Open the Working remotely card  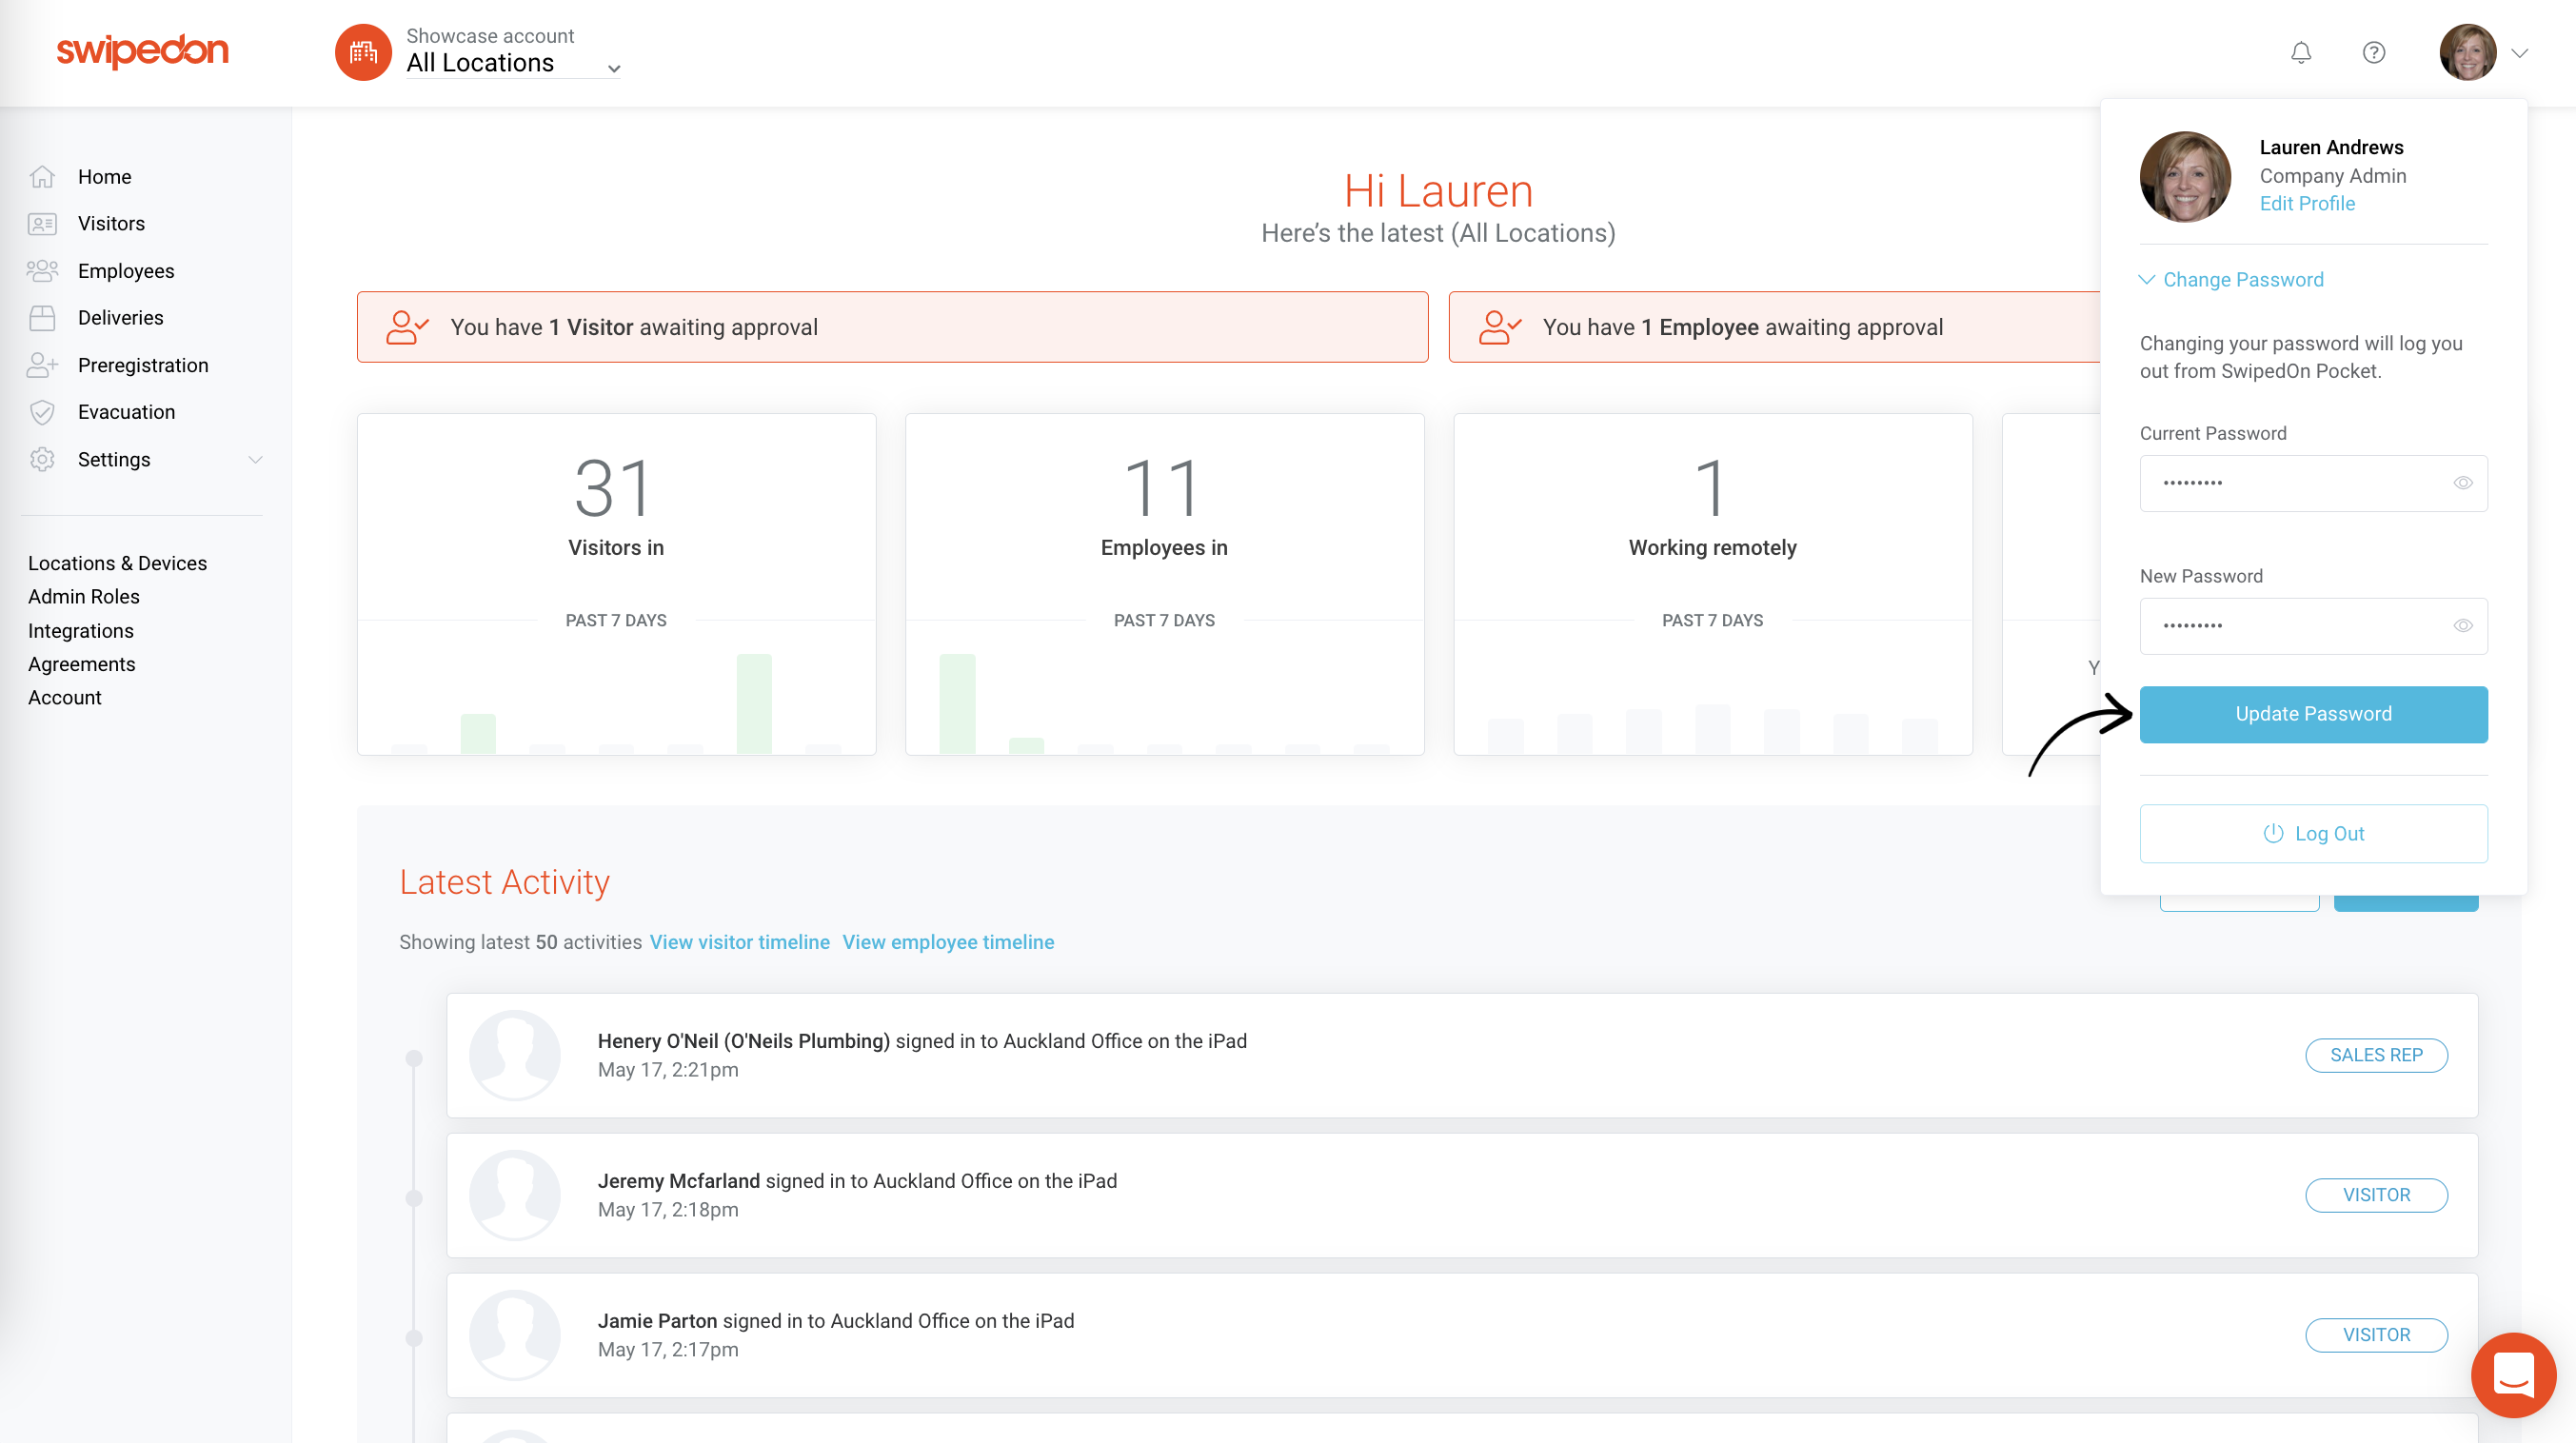[x=1712, y=584]
